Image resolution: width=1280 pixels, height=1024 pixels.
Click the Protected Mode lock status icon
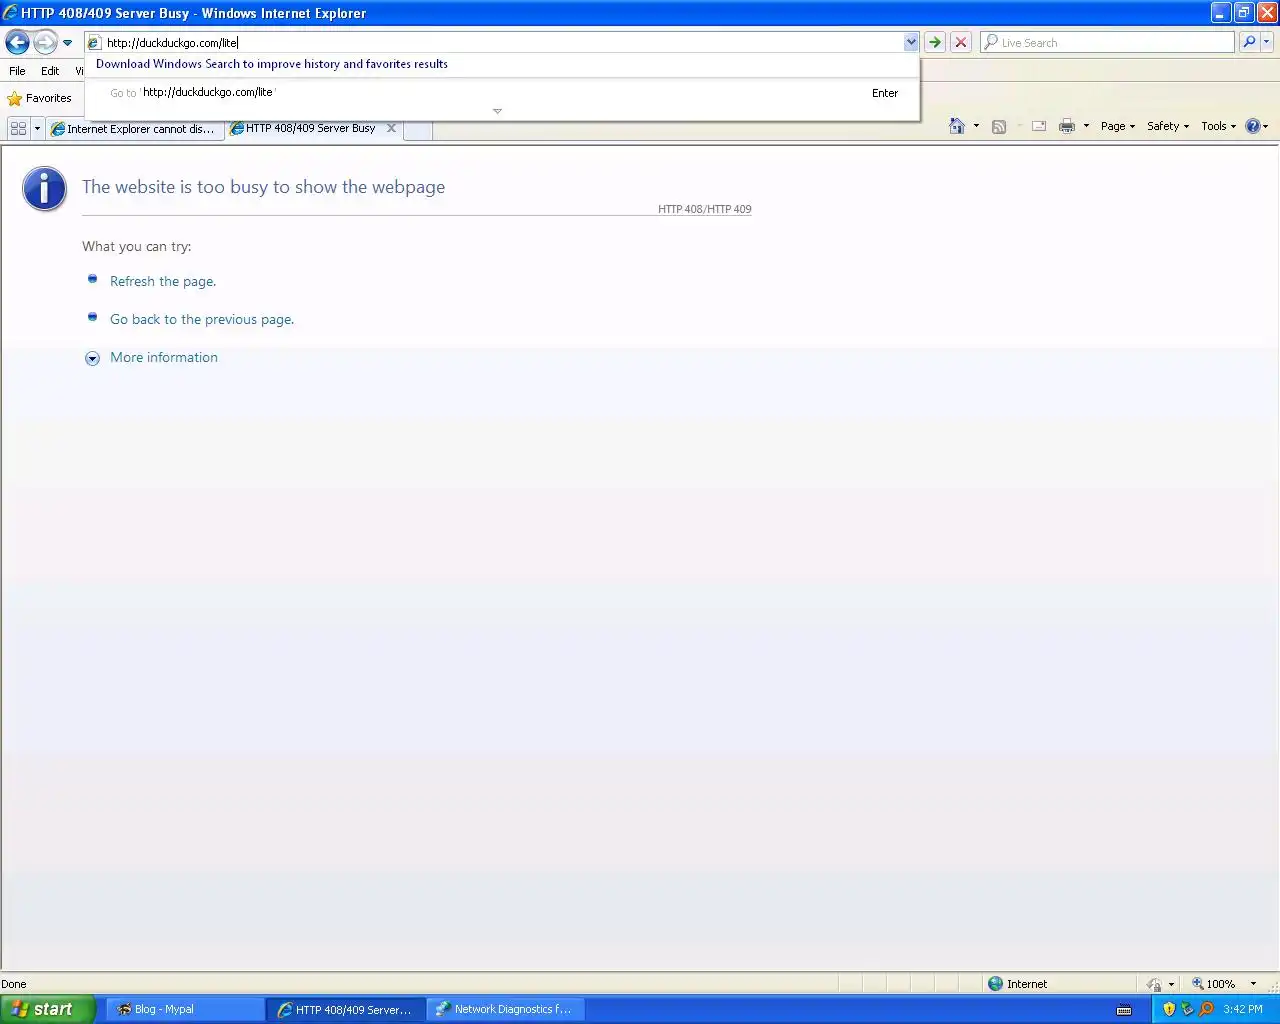1154,984
